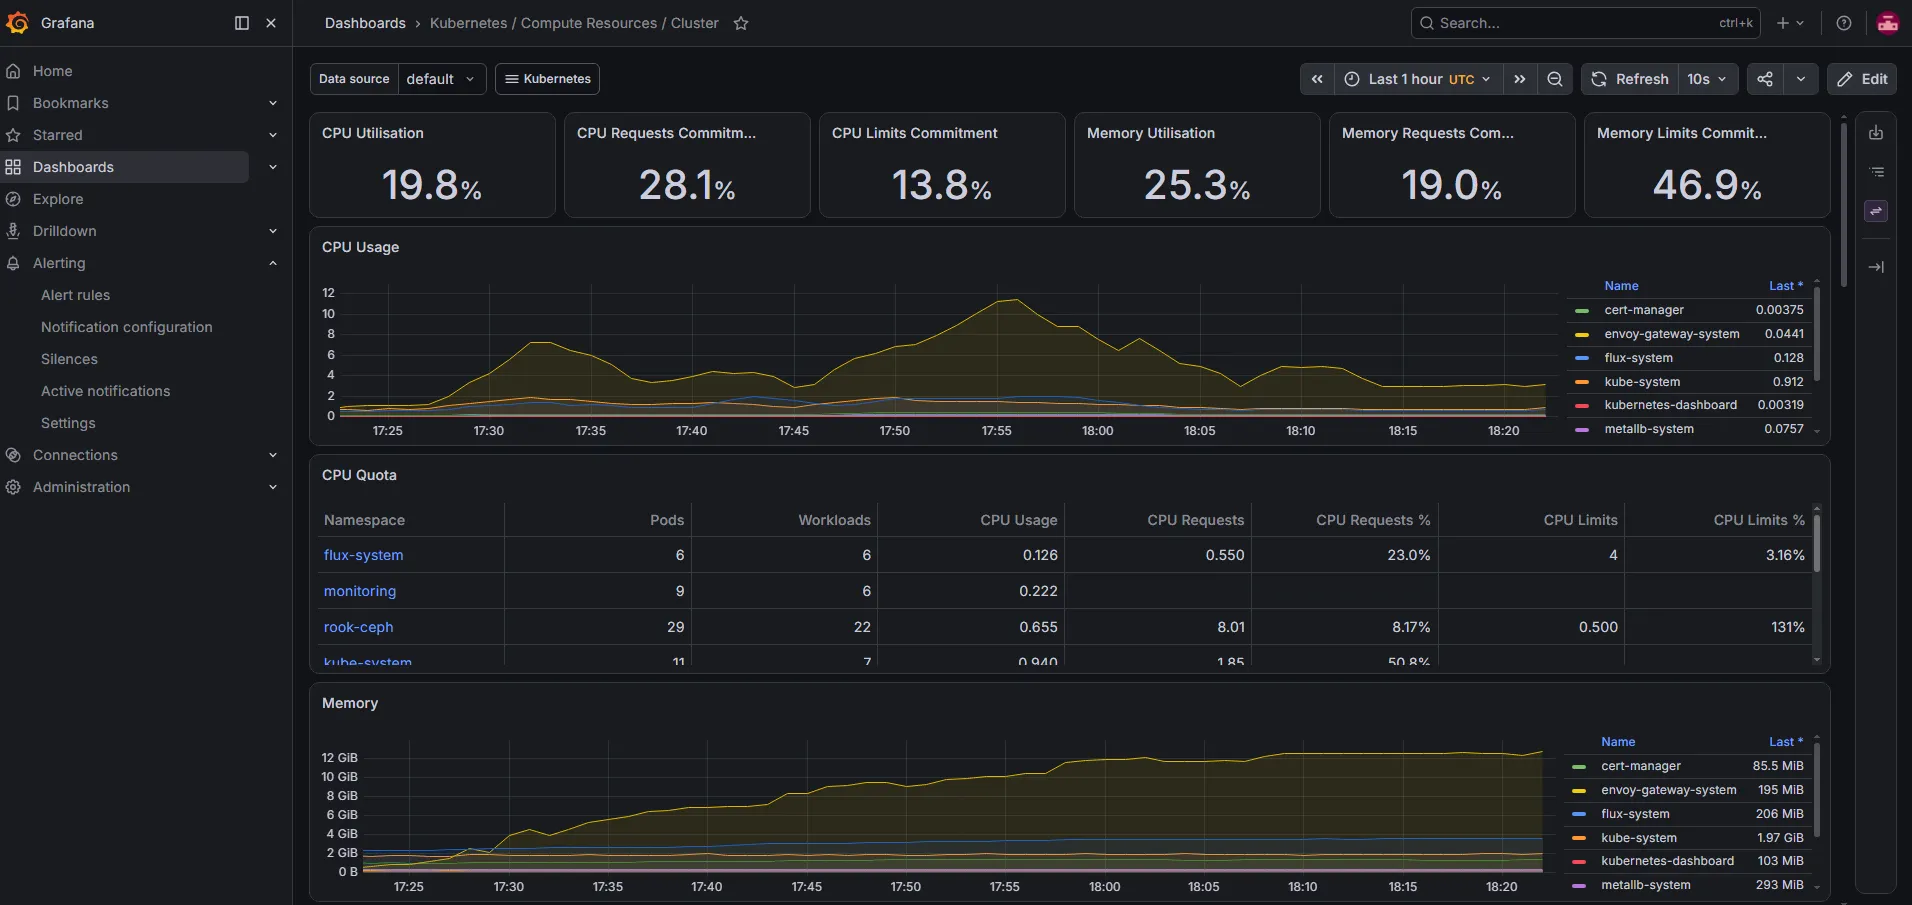Toggle kube-system series in Memory legend

pyautogui.click(x=1638, y=838)
